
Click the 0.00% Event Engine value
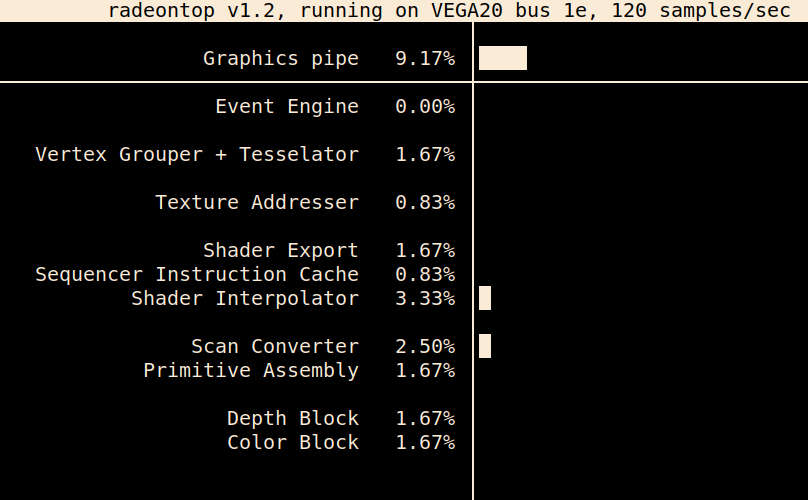click(x=425, y=107)
